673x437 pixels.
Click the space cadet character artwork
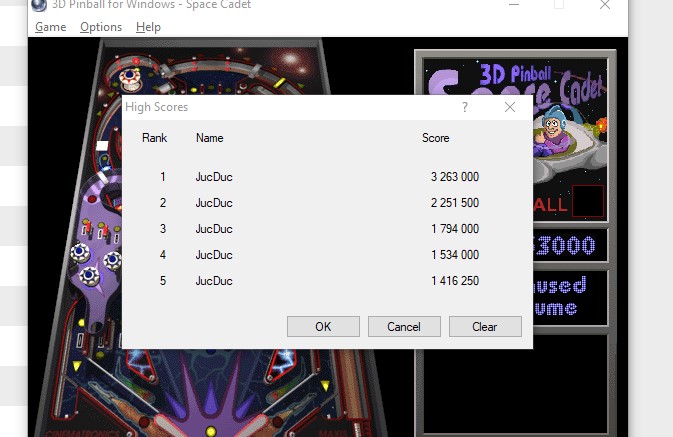pos(554,131)
